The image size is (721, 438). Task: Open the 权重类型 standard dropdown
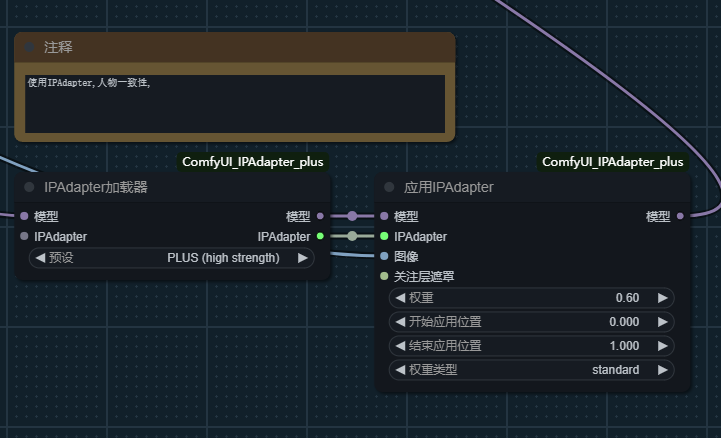pos(532,370)
